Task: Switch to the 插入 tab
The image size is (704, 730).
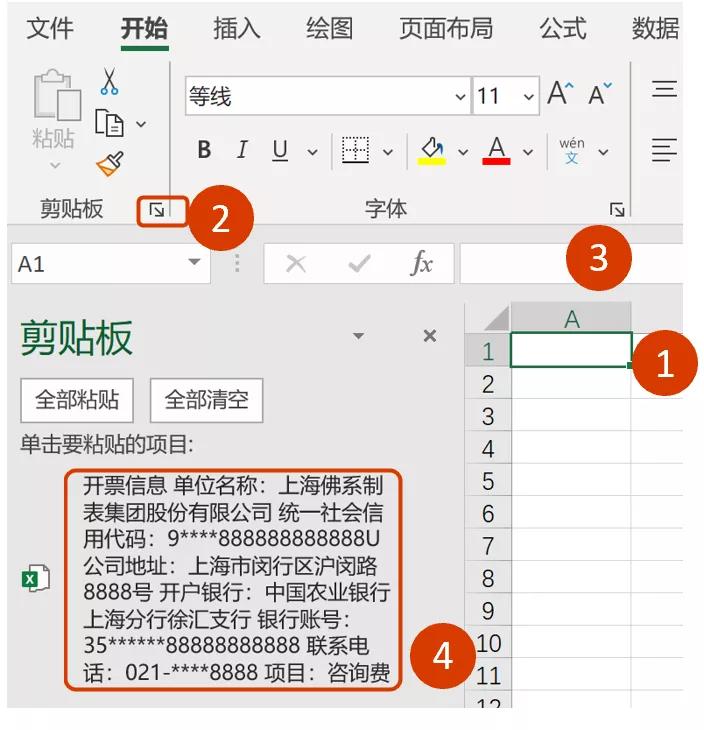Action: tap(237, 28)
